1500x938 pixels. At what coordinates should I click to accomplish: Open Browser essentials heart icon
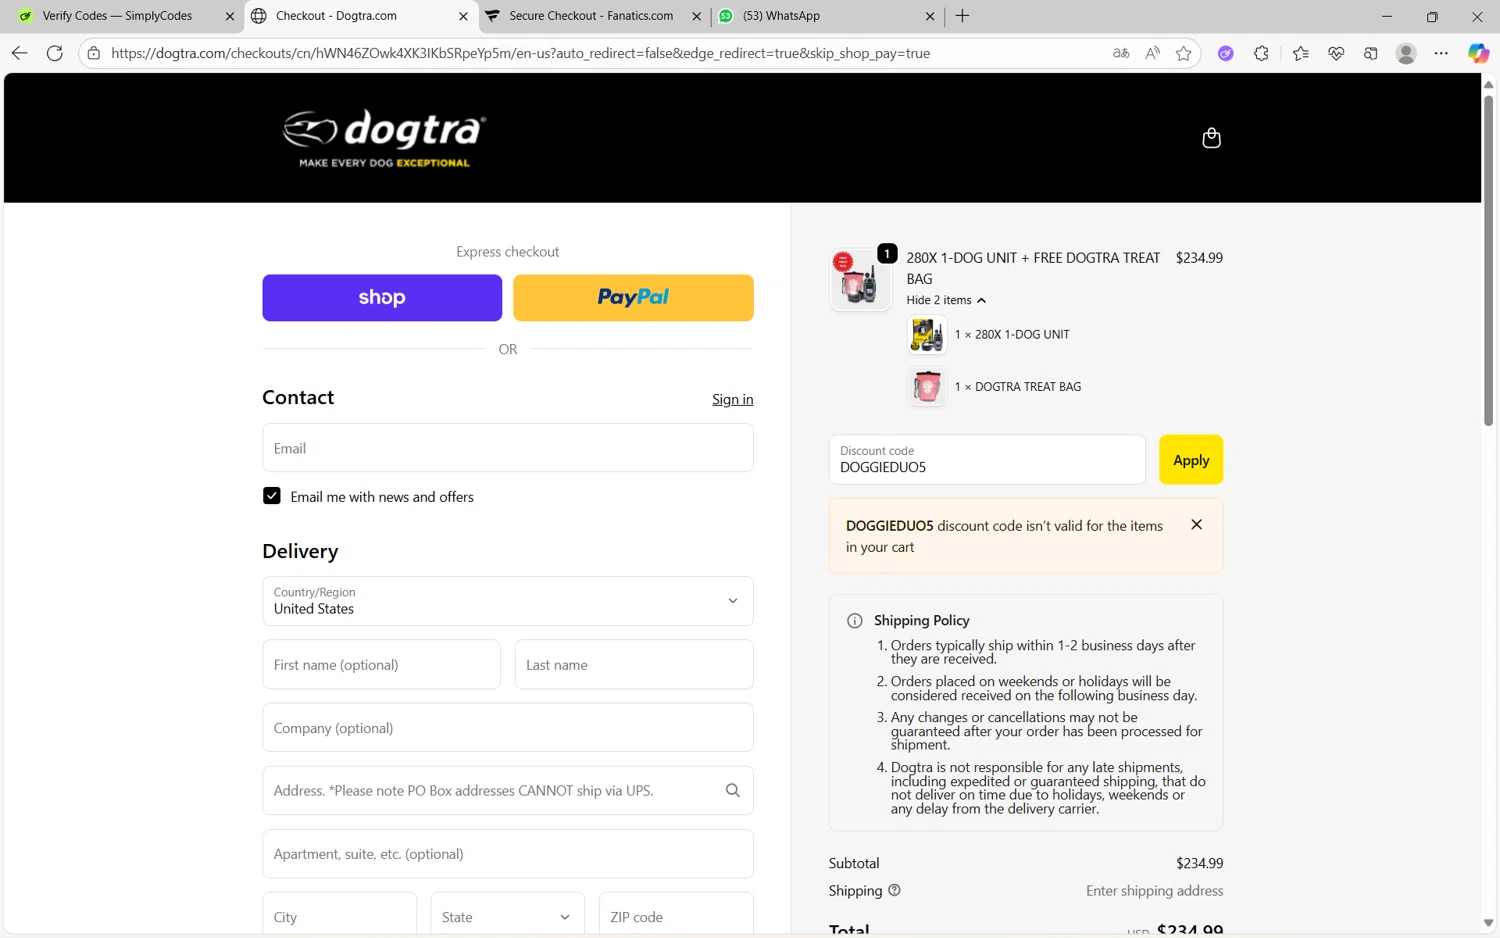click(1336, 53)
